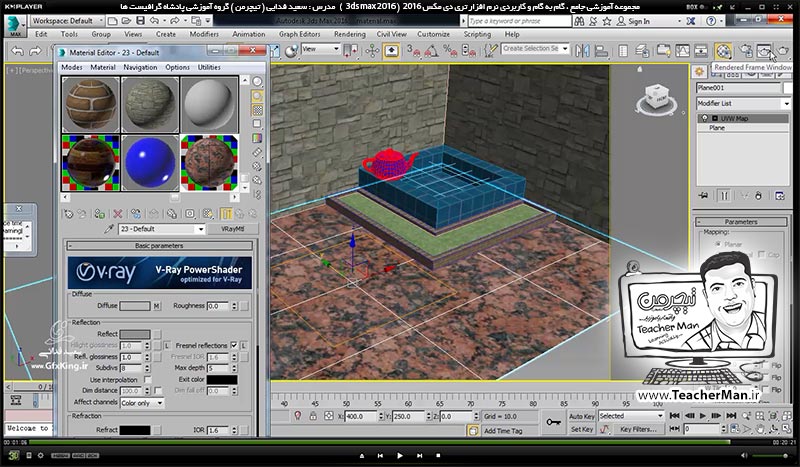The image size is (800, 467).
Task: Toggle Keyboard Shortcut Override icon
Action: click(x=391, y=51)
